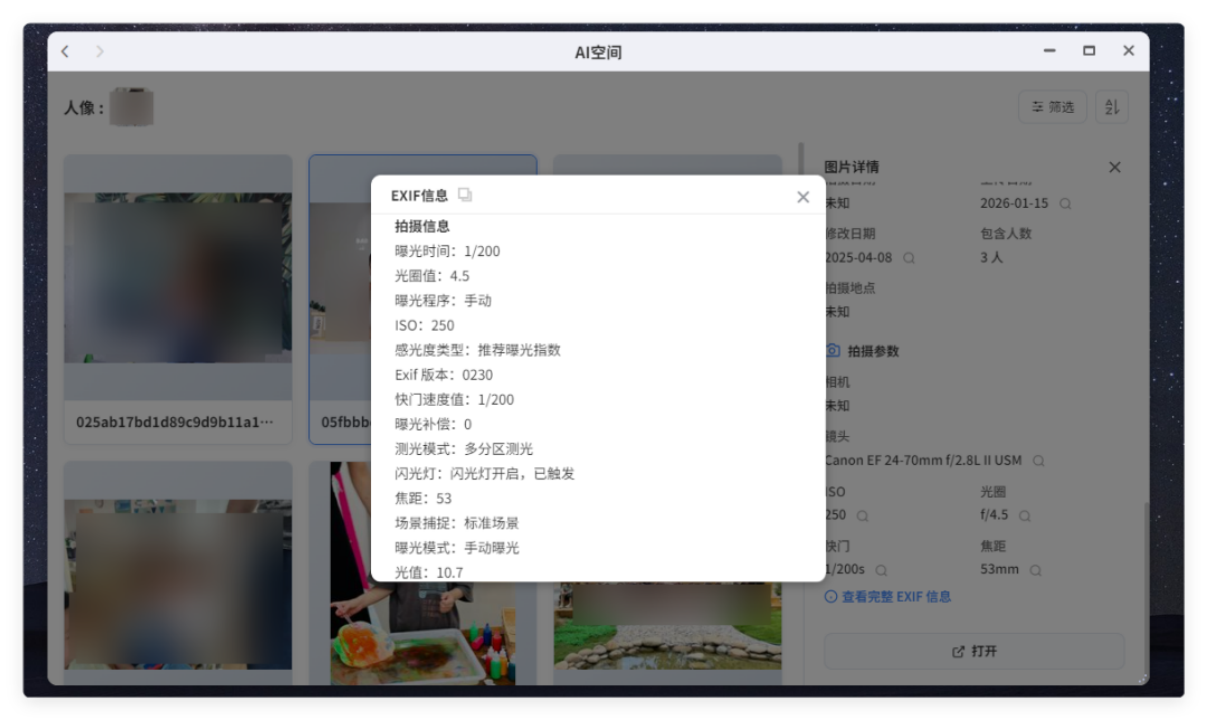Maximize the AI空间 window

(x=1088, y=51)
